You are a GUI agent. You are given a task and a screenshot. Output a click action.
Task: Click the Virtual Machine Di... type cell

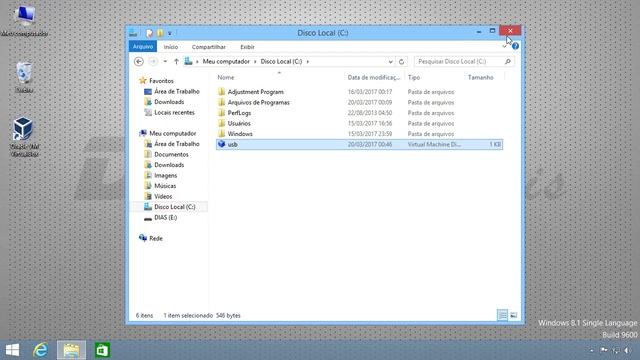(x=434, y=144)
